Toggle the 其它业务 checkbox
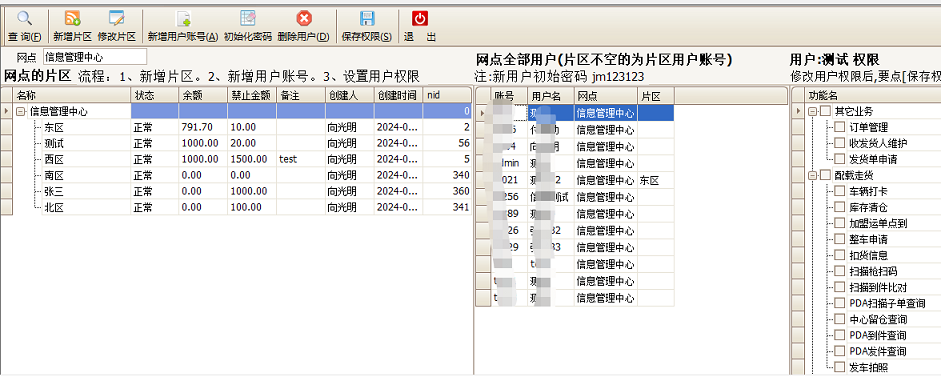Viewport: 941px width, 376px height. click(826, 112)
